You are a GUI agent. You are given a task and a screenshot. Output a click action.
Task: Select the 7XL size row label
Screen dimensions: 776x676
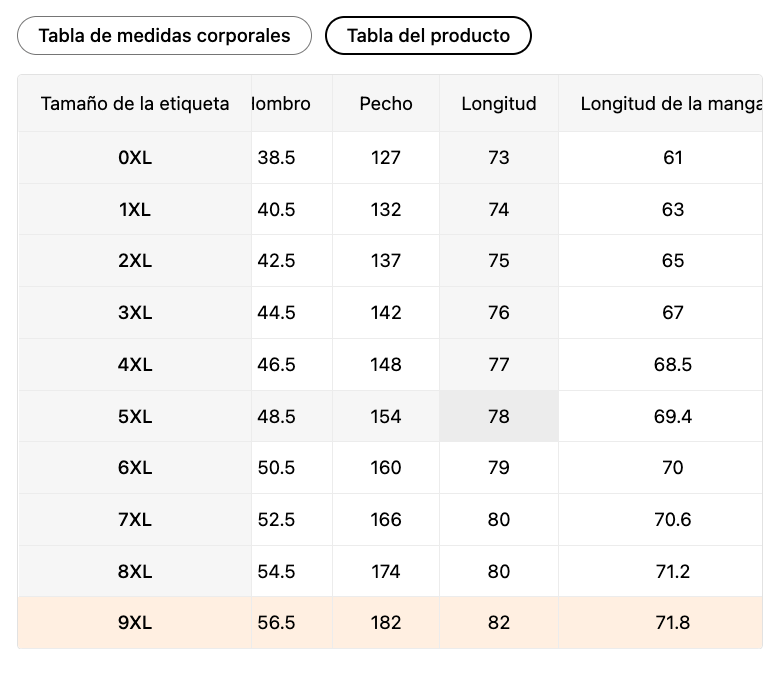pyautogui.click(x=135, y=520)
